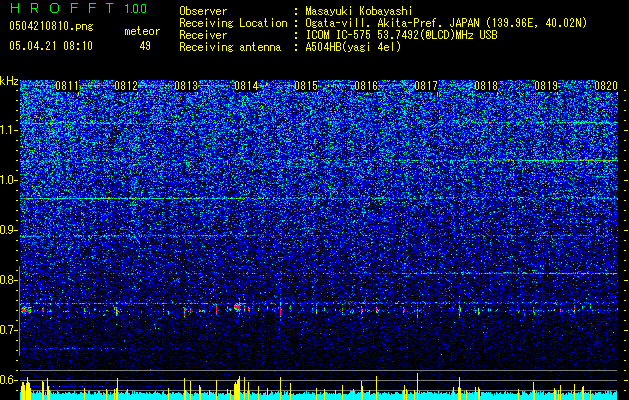Click the 0811 time marker
The image size is (629, 400).
(67, 86)
